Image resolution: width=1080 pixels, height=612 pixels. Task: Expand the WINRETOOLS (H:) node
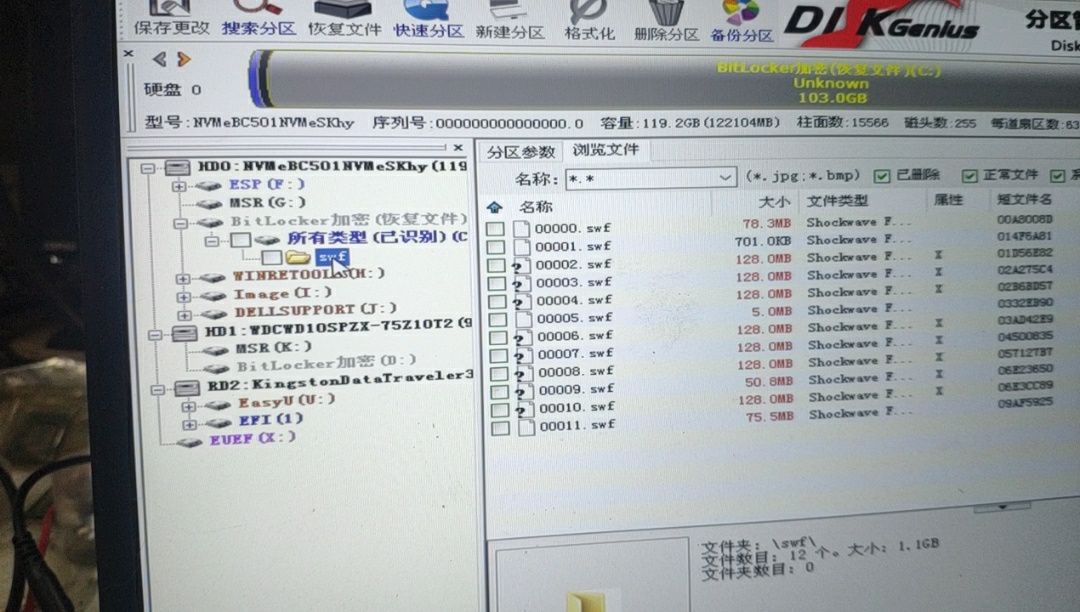click(183, 278)
